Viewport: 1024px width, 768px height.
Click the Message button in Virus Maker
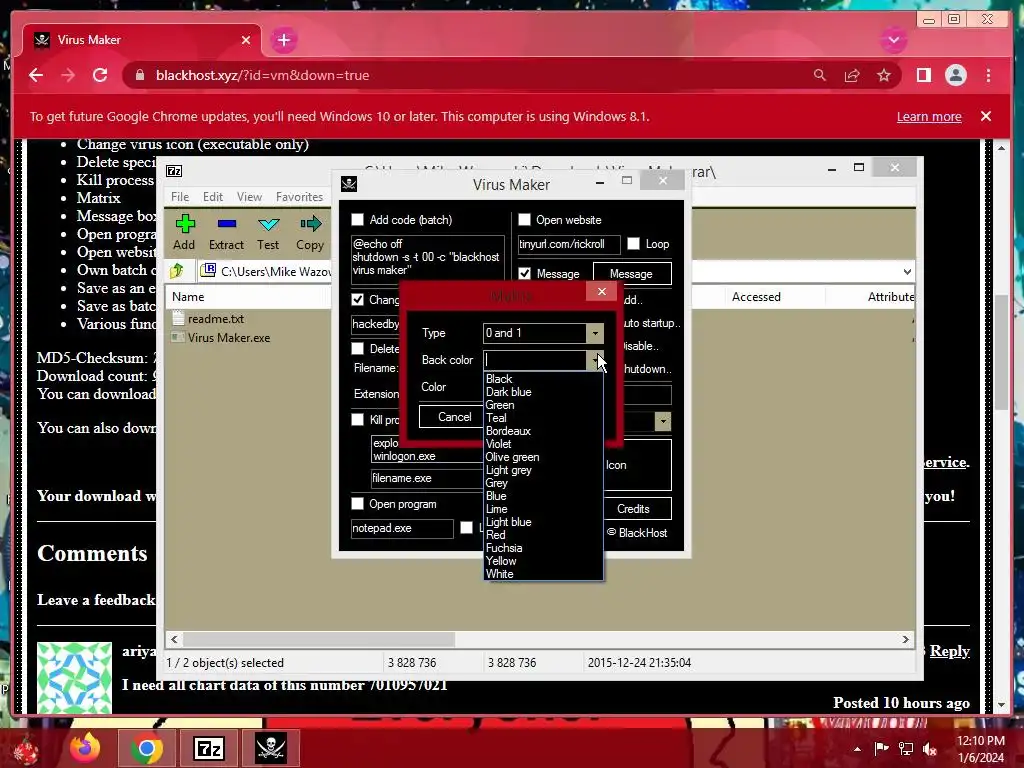coord(632,274)
